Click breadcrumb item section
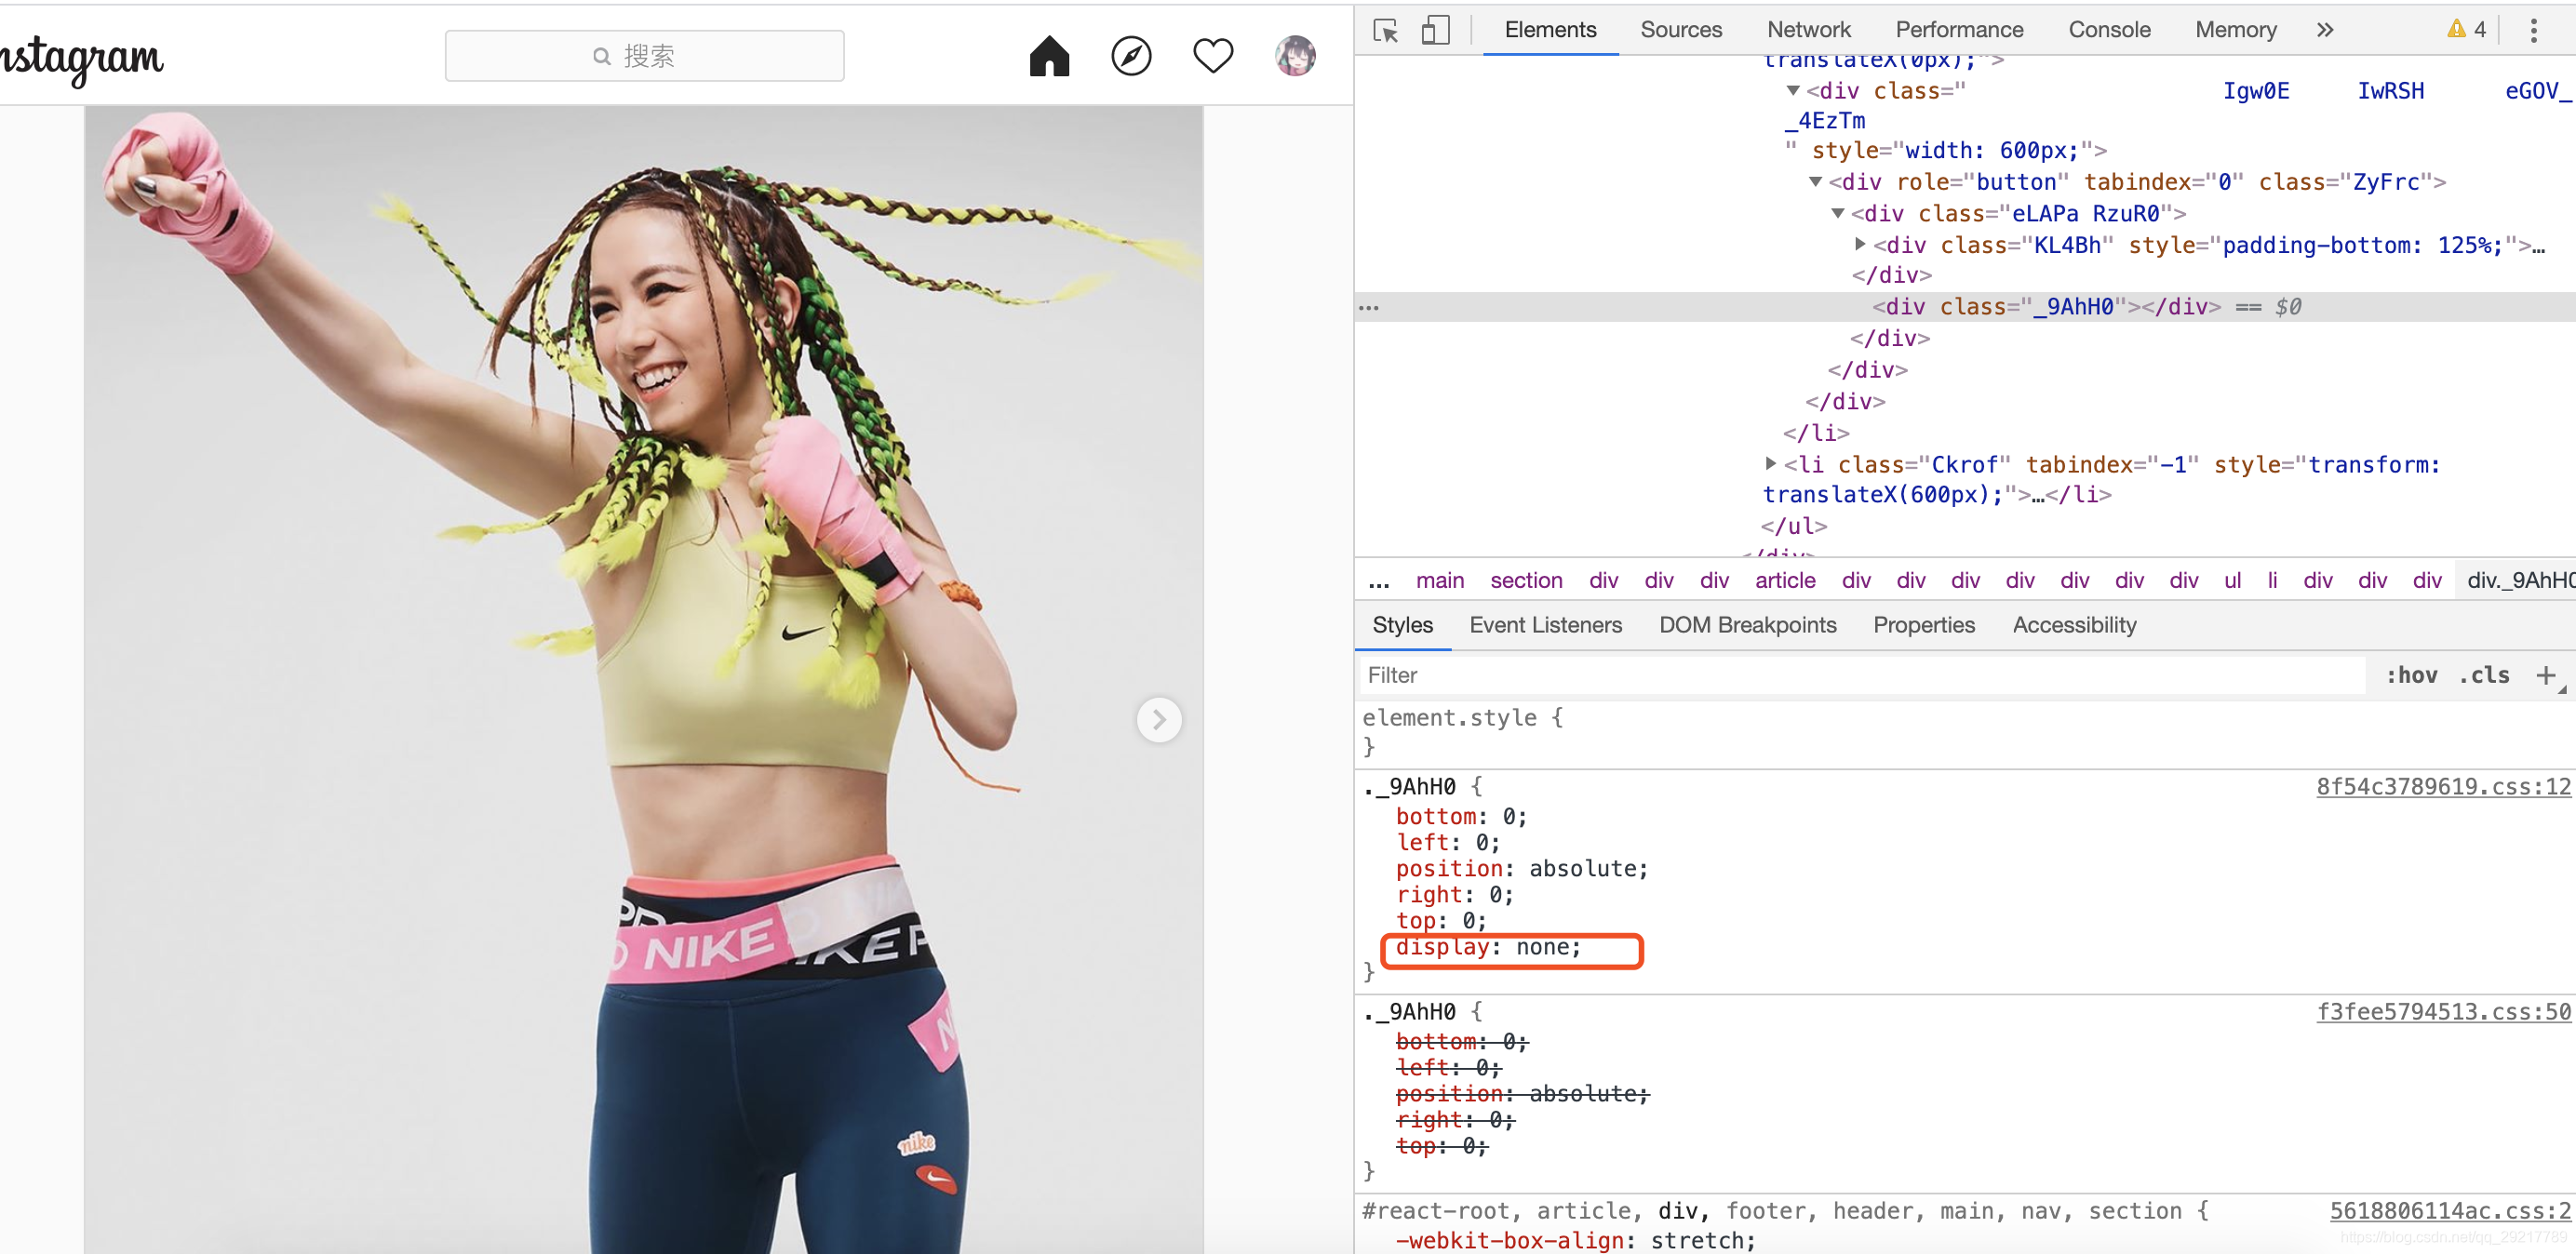This screenshot has height=1254, width=2576. tap(1526, 581)
